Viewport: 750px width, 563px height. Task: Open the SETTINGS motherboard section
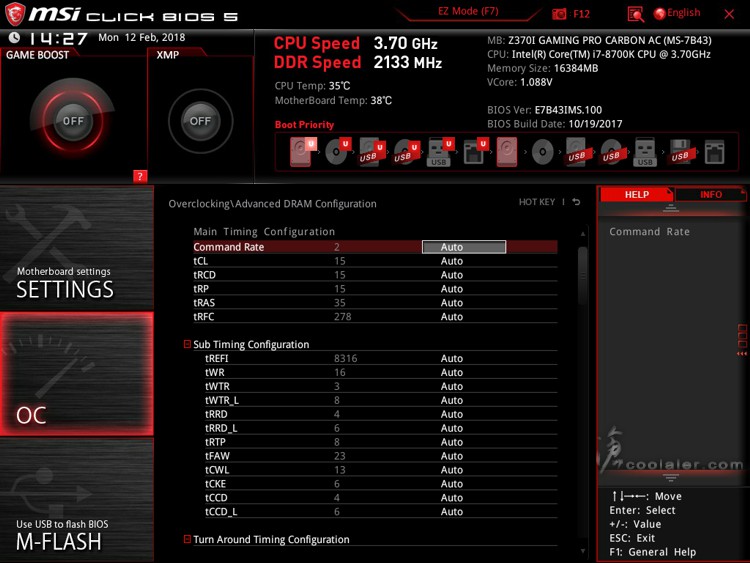pos(77,247)
